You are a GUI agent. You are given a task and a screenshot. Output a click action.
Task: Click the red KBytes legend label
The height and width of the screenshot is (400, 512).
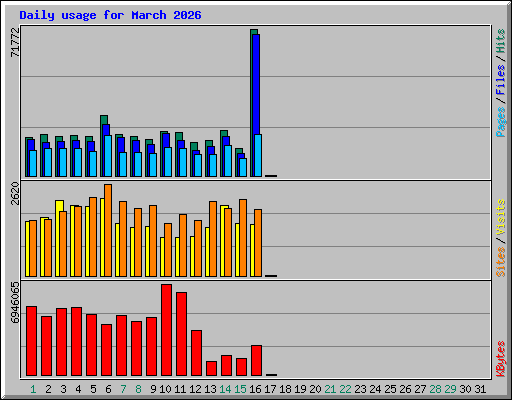(500, 359)
